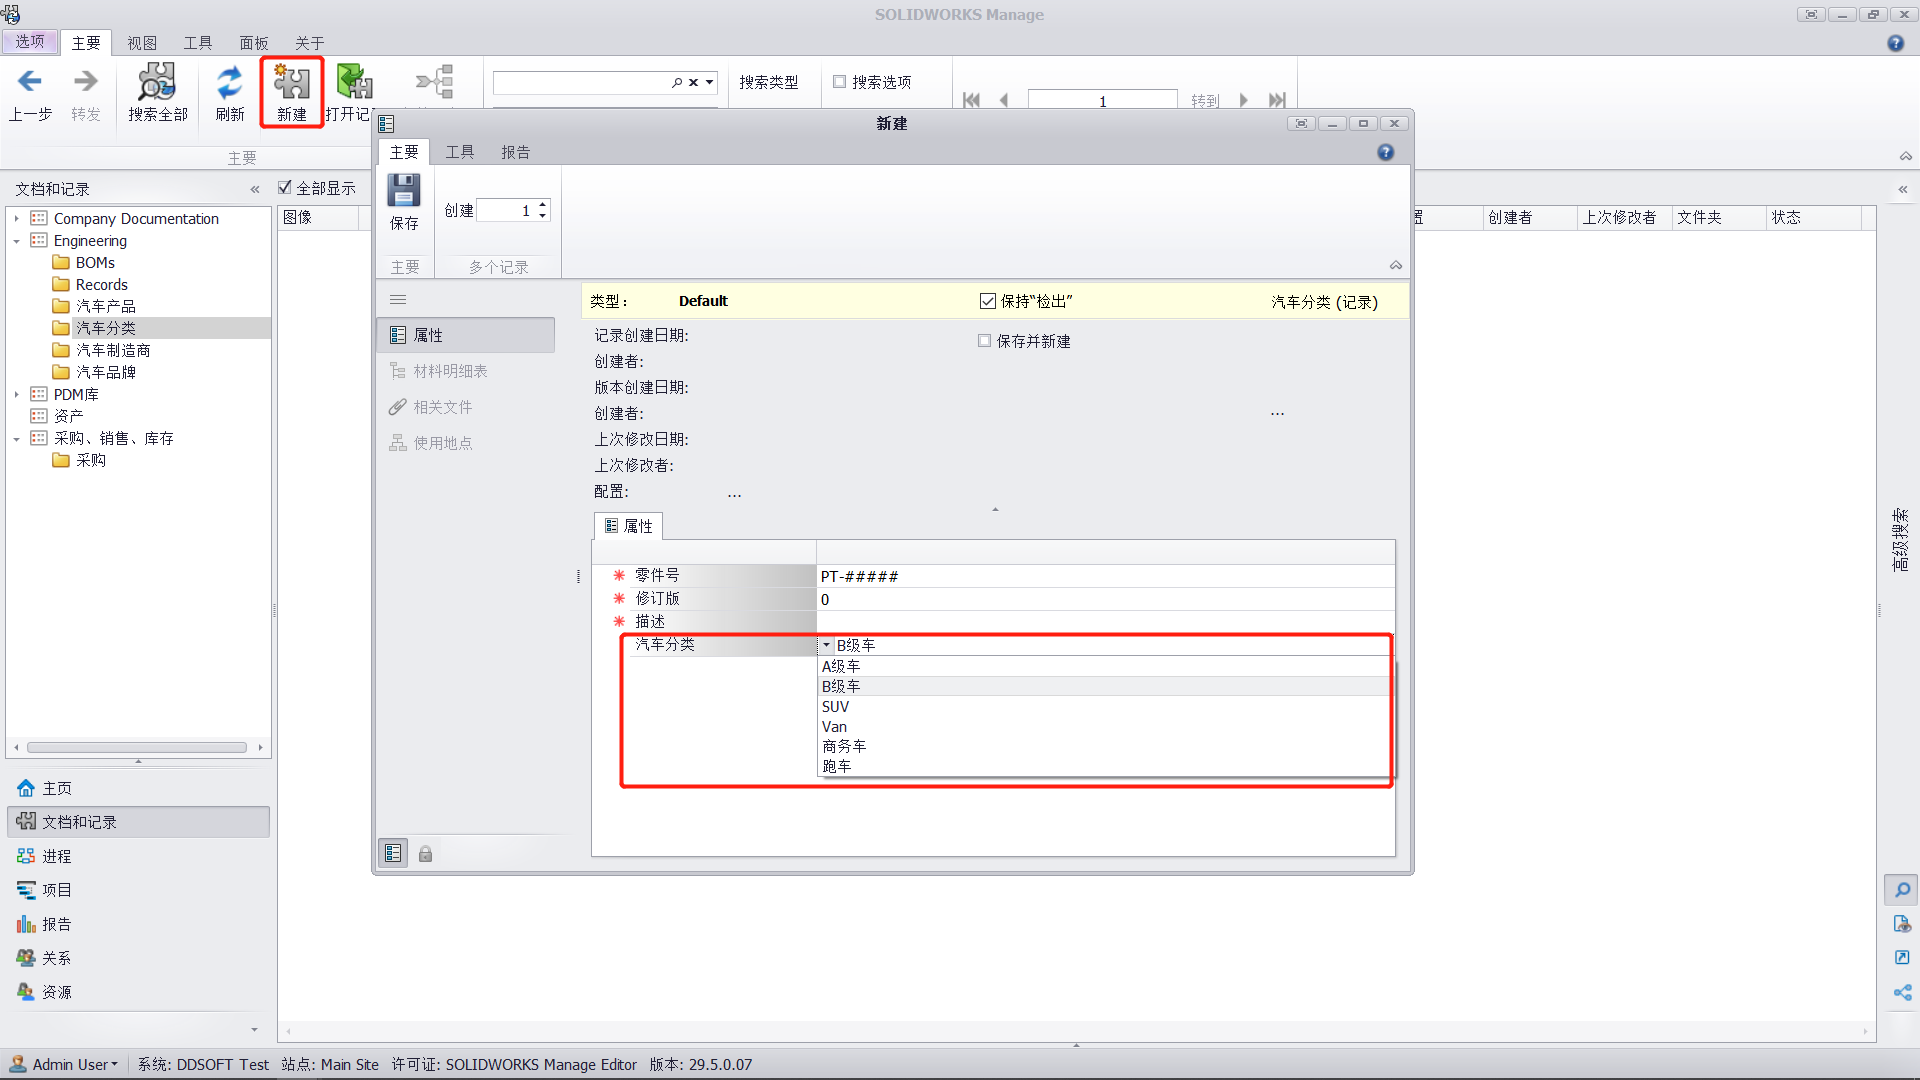Click the lock icon below properties list
The image size is (1920, 1080).
[x=425, y=854]
